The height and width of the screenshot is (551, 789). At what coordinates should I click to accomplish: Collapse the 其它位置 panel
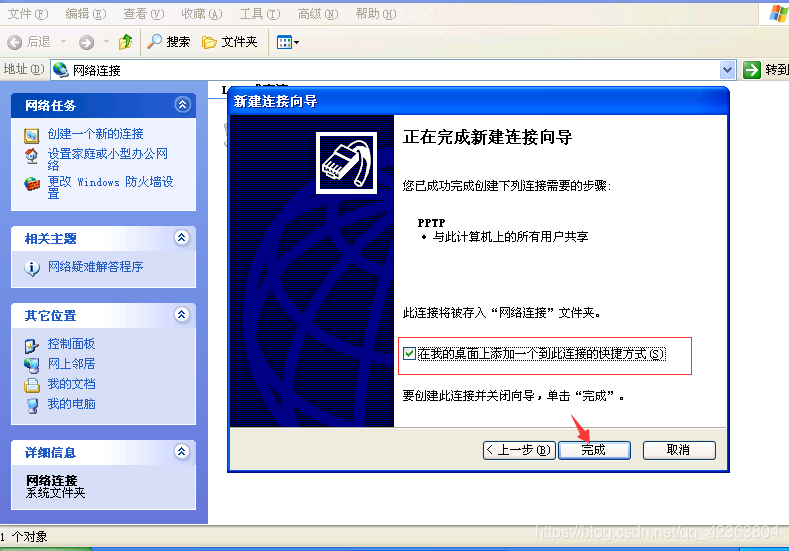[182, 314]
